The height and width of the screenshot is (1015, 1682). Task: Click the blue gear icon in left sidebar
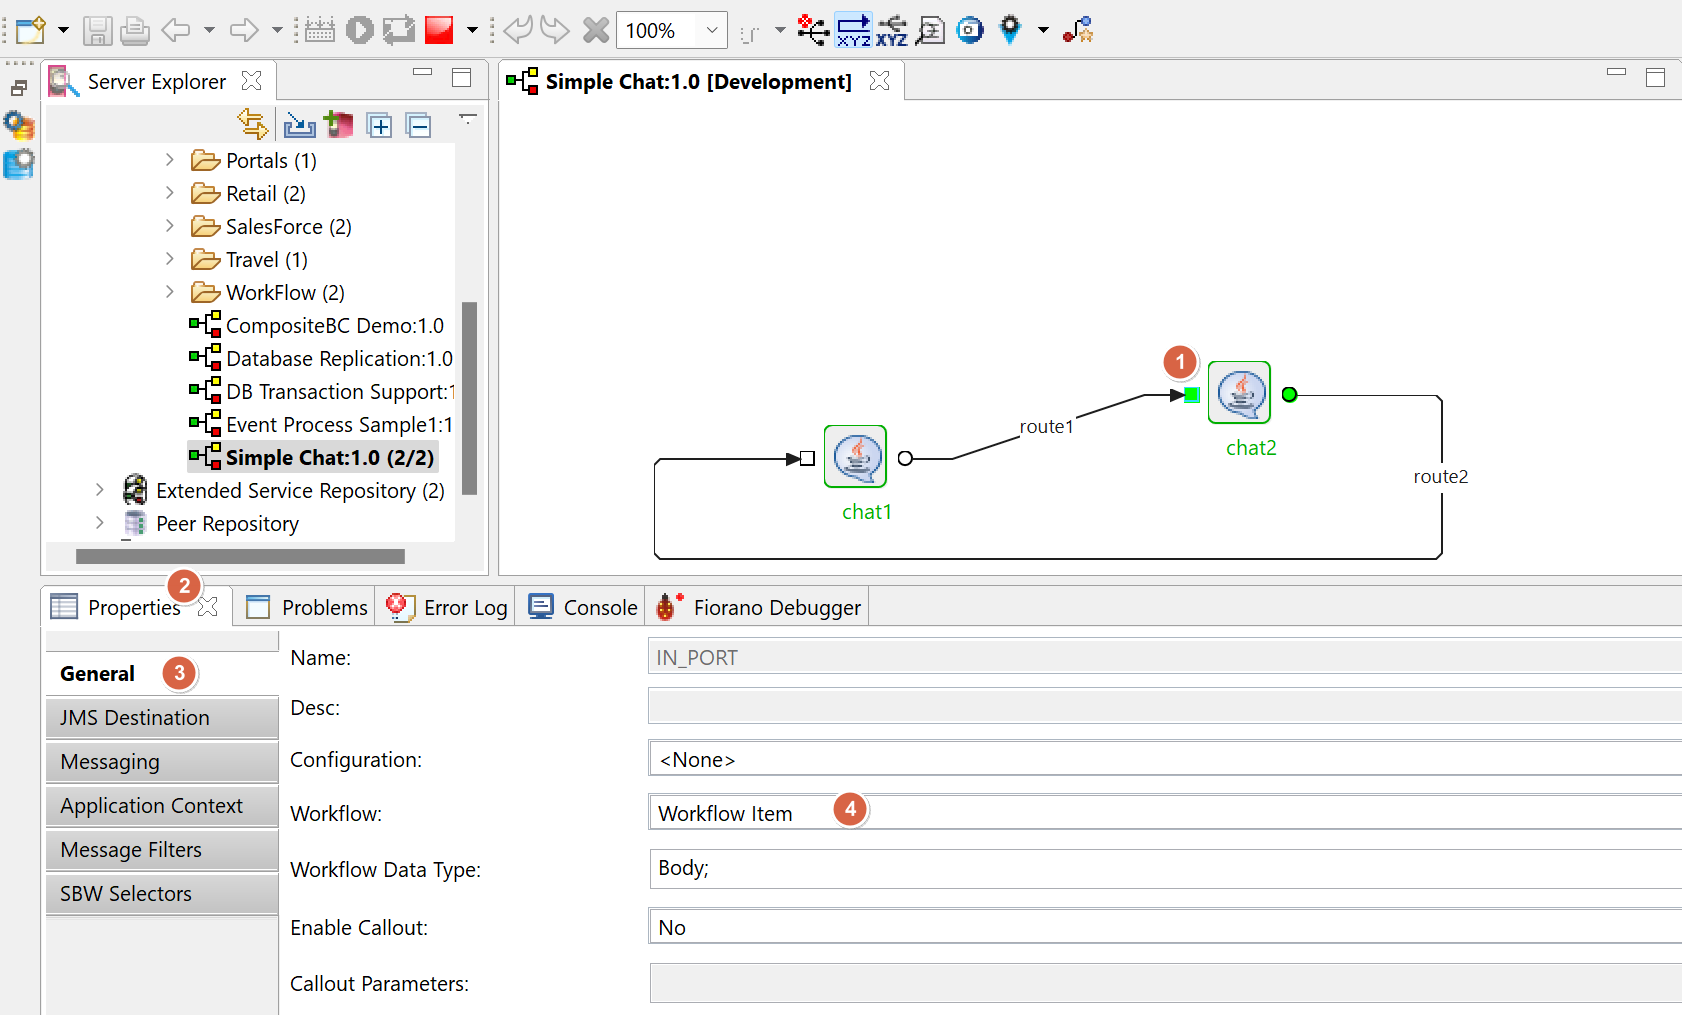19,163
